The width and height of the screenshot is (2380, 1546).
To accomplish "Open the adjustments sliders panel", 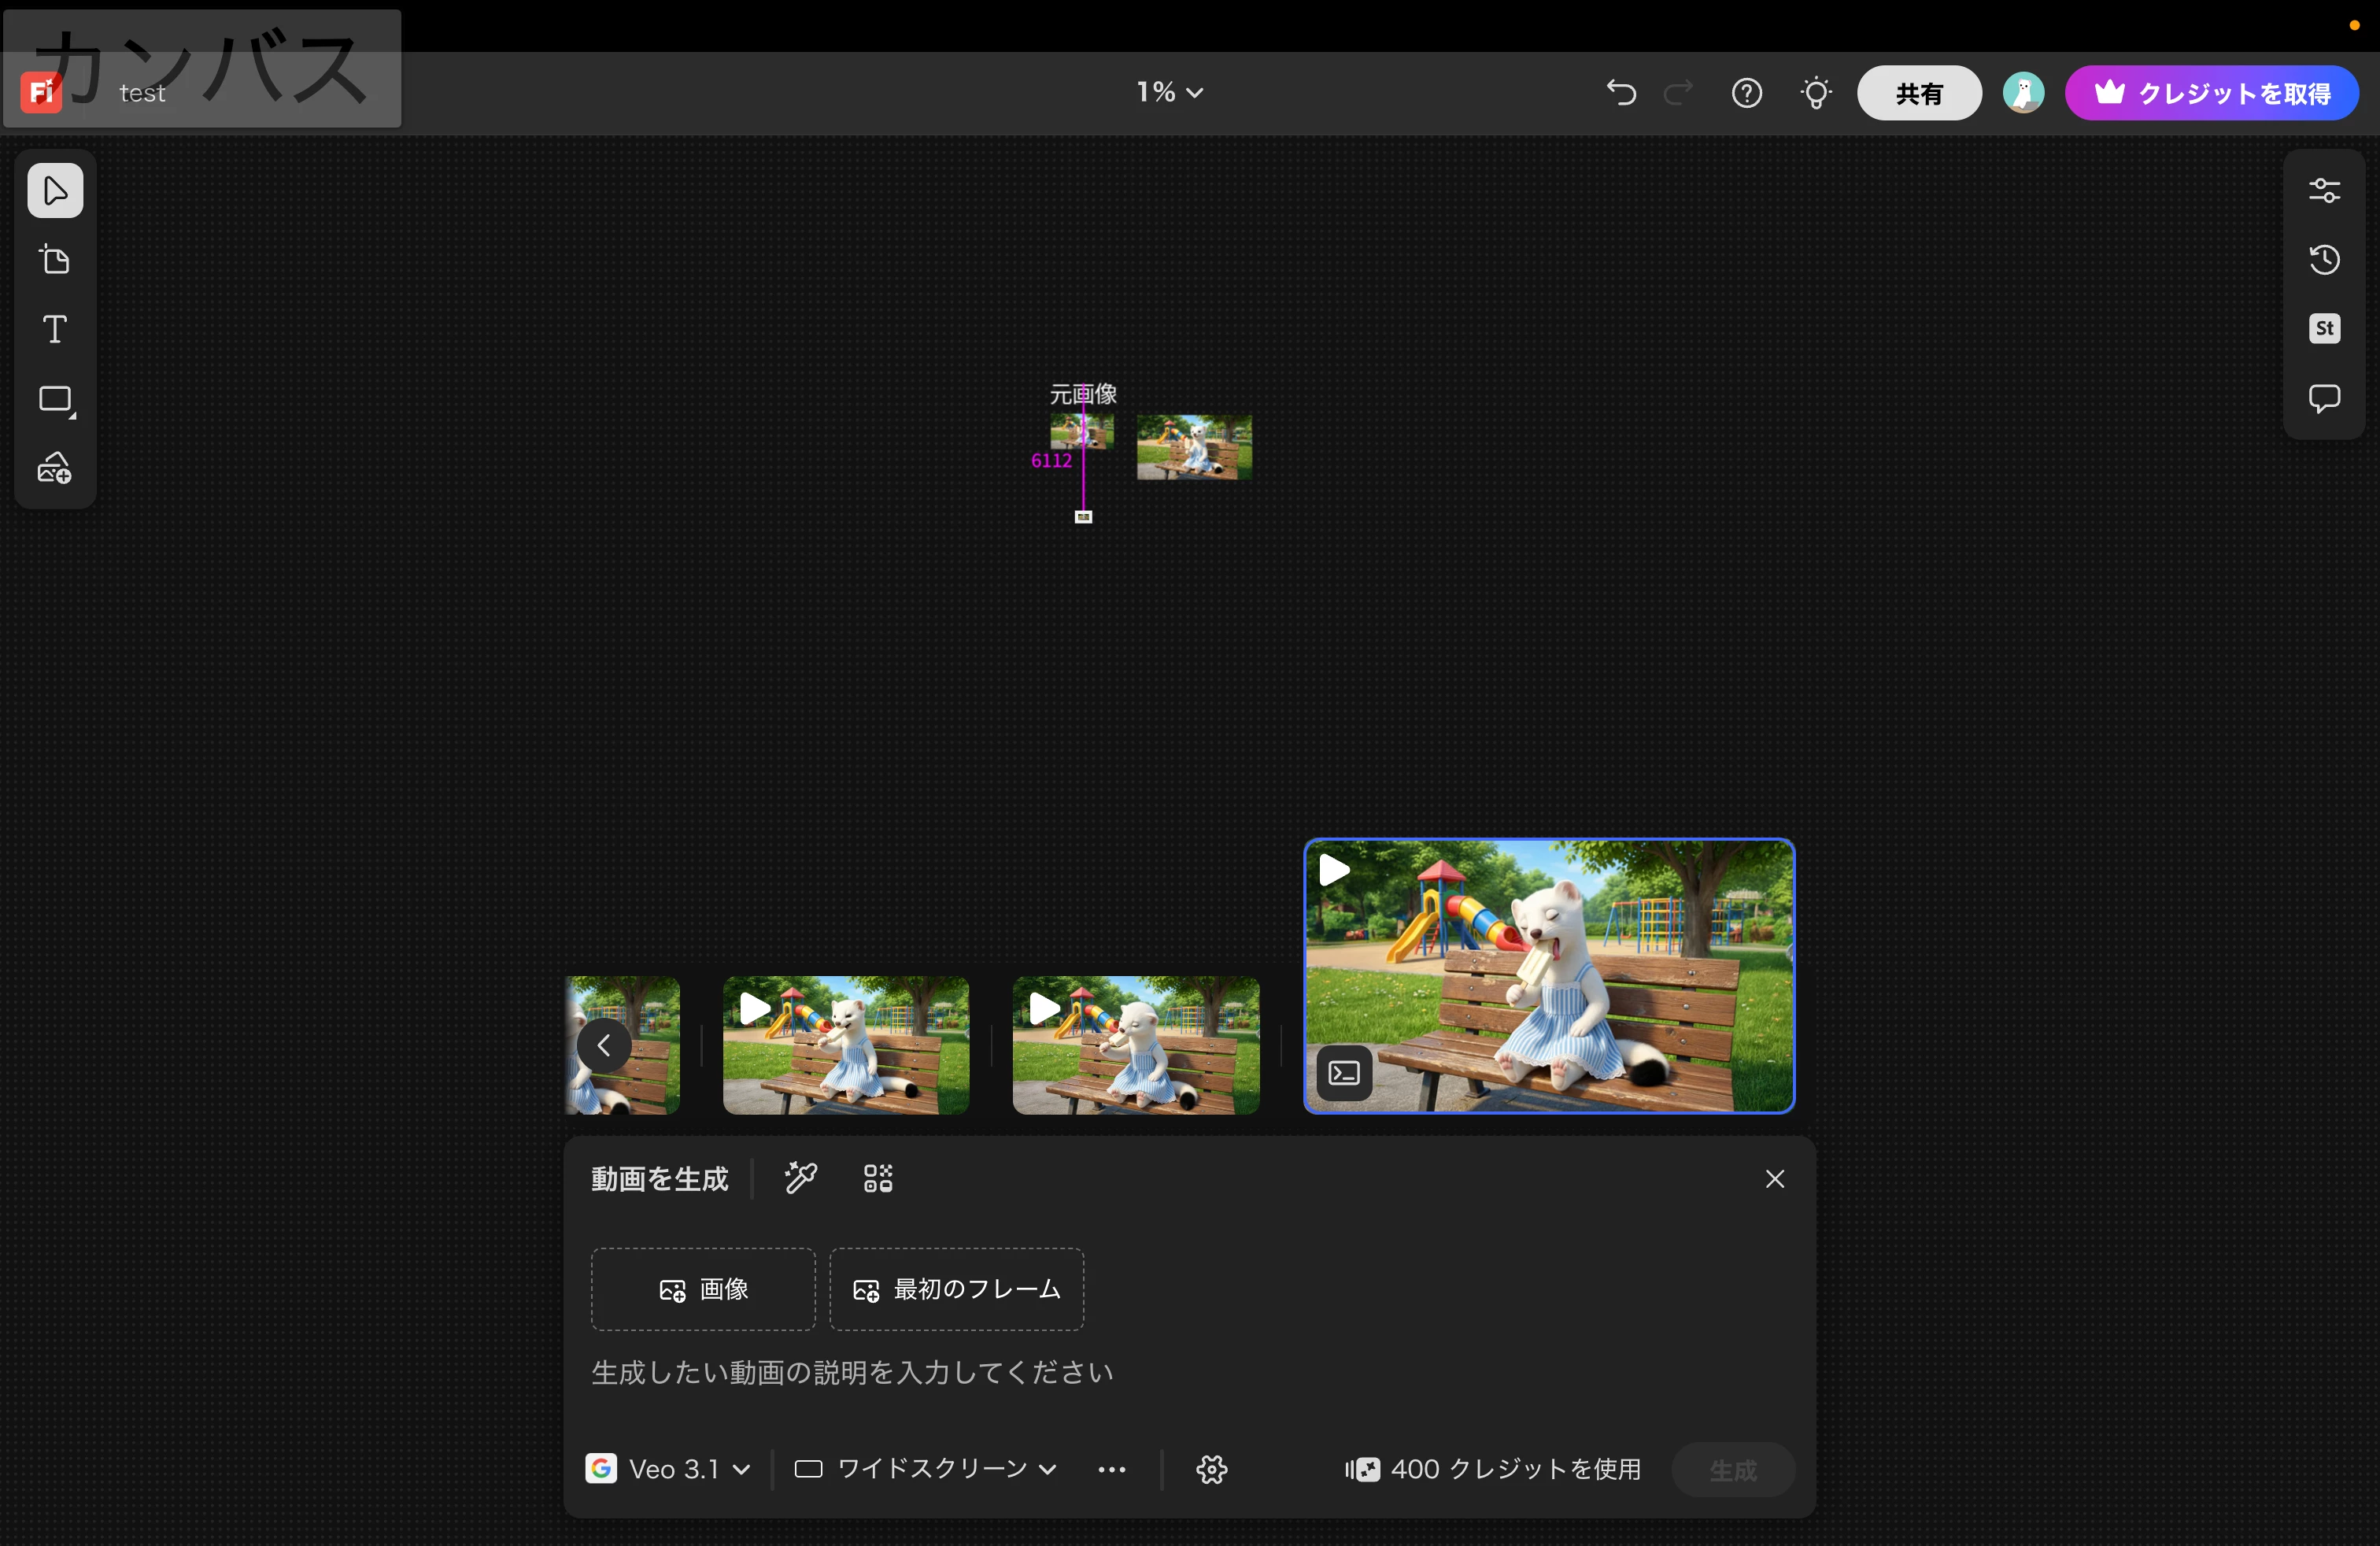I will 2324,190.
